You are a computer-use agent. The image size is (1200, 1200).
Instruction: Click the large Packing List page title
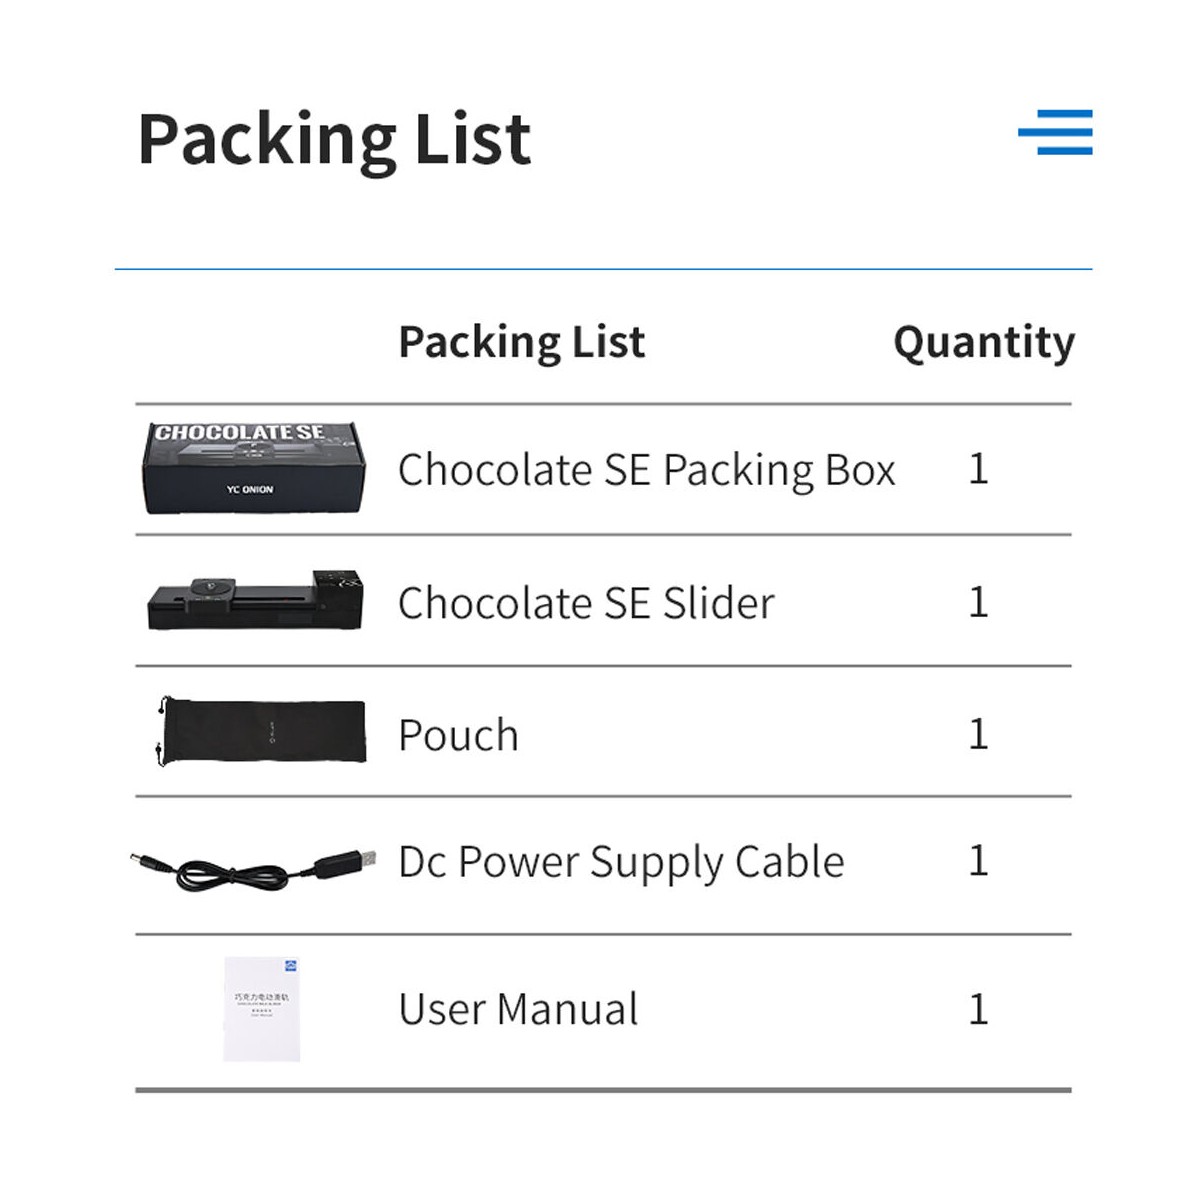(x=334, y=139)
